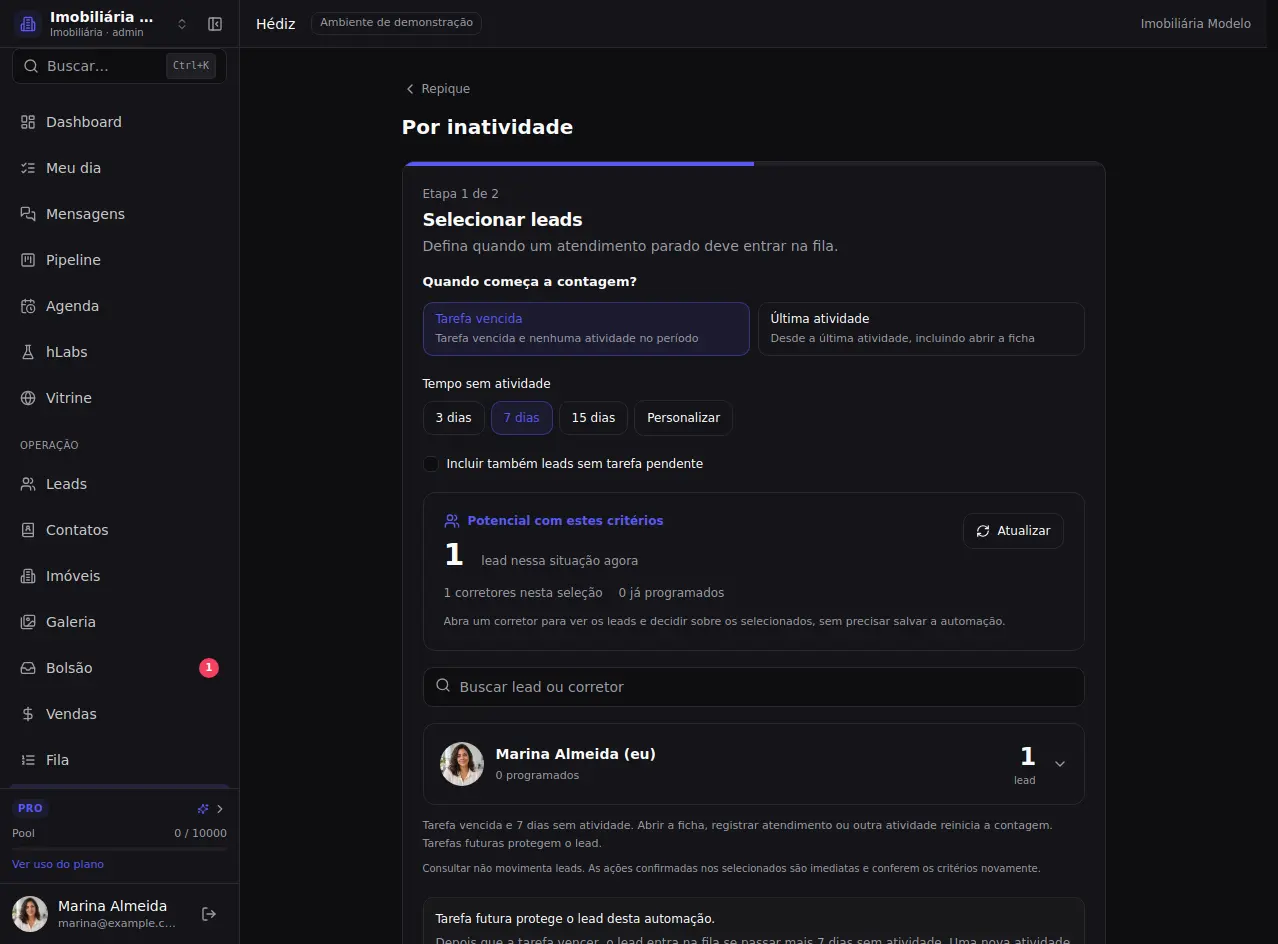Choose 15 dias inactivity time

click(x=593, y=418)
